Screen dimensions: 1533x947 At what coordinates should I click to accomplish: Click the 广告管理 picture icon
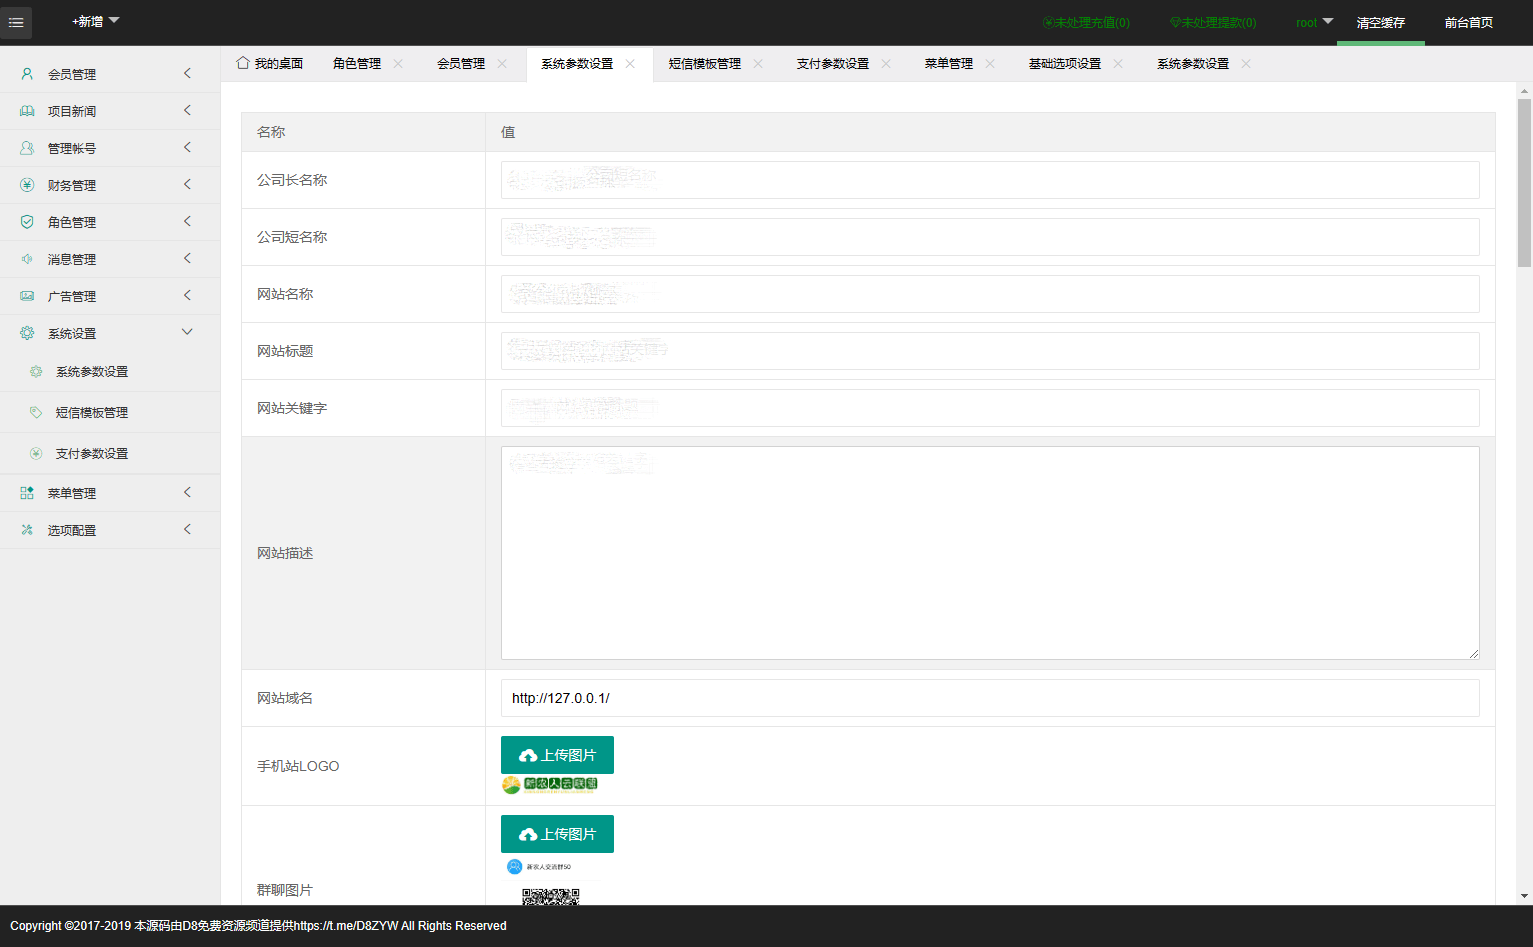27,296
